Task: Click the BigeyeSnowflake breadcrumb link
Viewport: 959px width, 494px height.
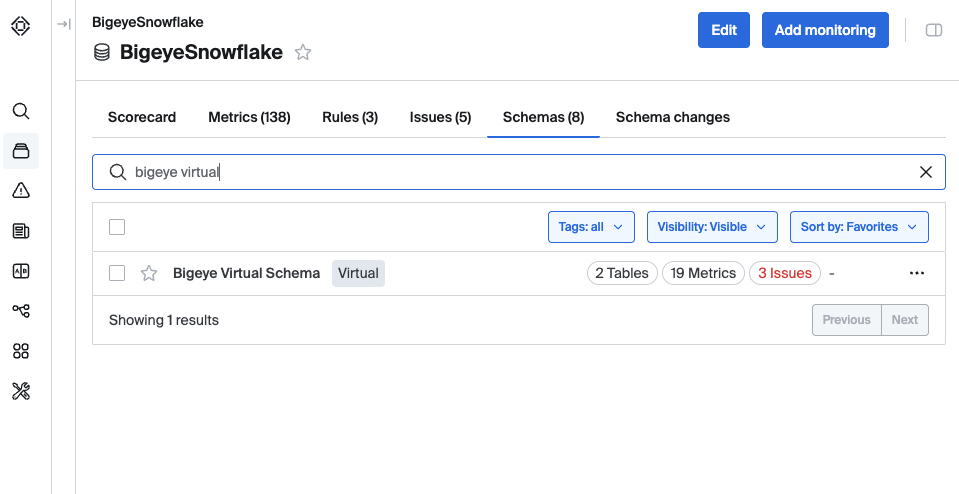Action: click(x=148, y=22)
